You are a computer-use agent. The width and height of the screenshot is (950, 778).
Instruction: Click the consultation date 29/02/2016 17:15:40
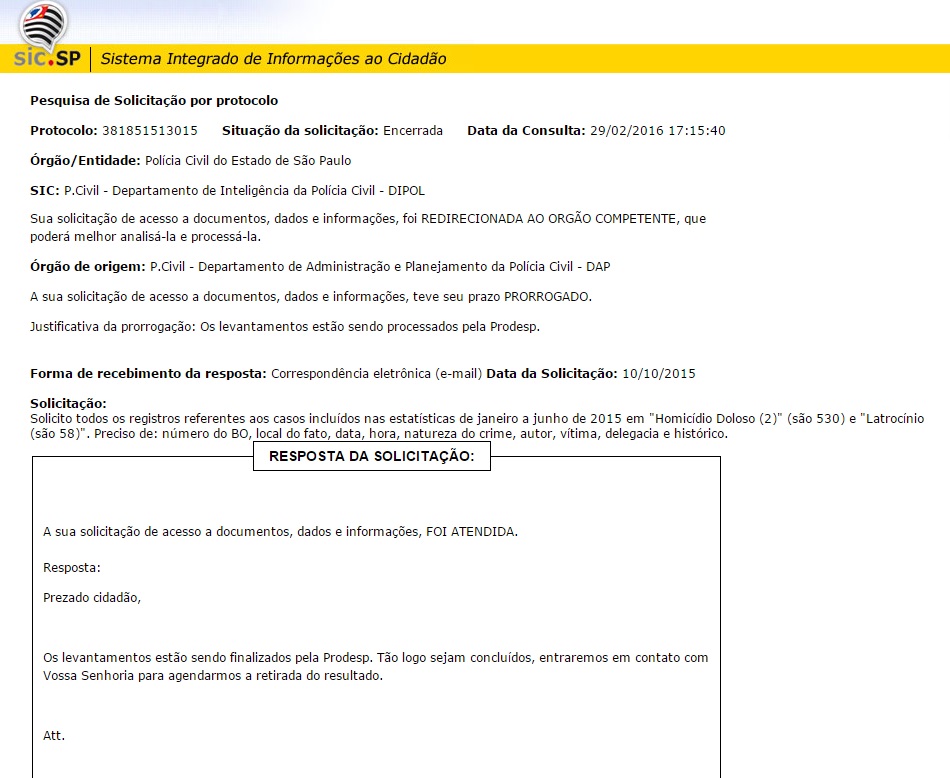point(657,131)
